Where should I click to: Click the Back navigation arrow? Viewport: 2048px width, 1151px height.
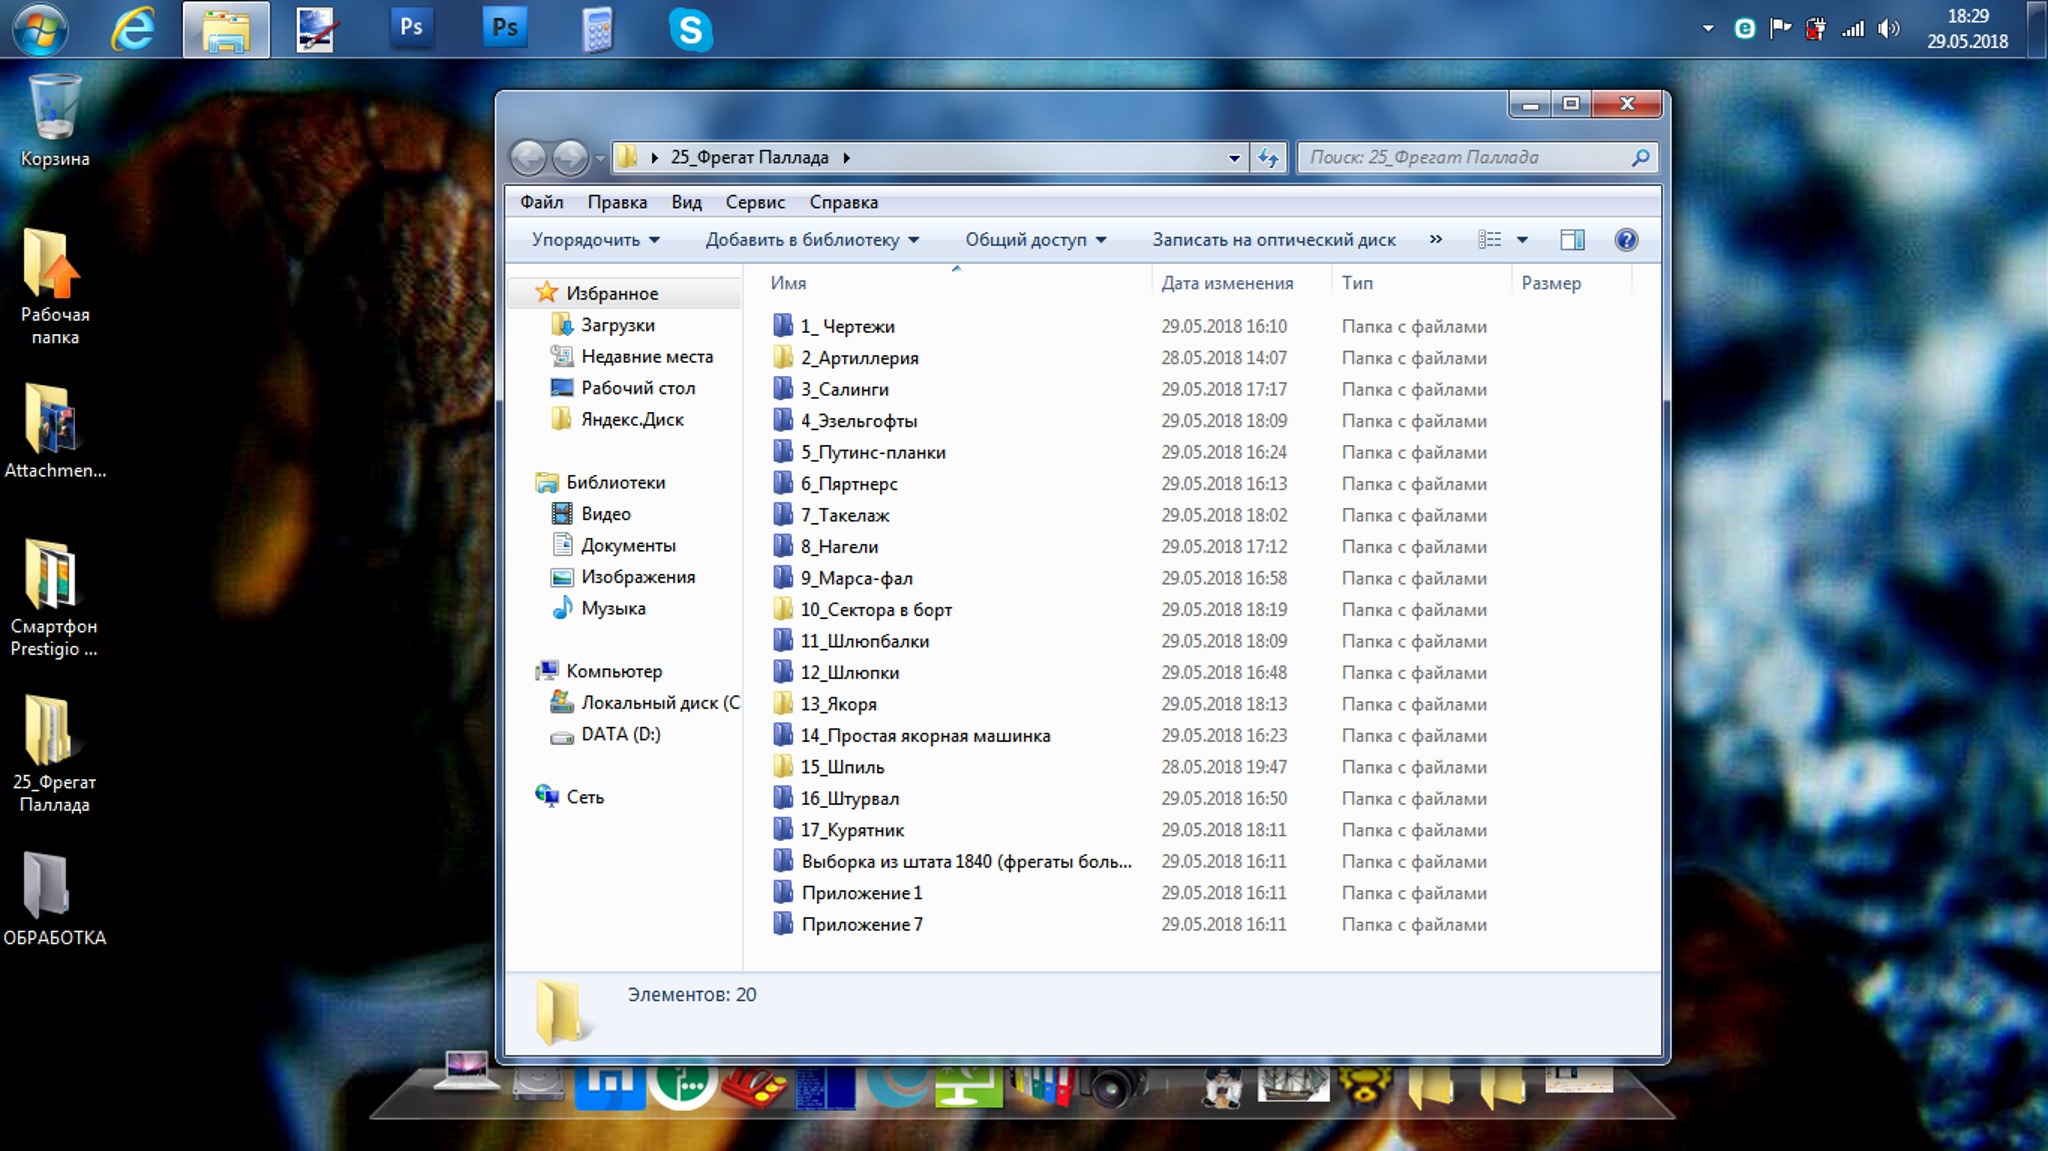(528, 157)
